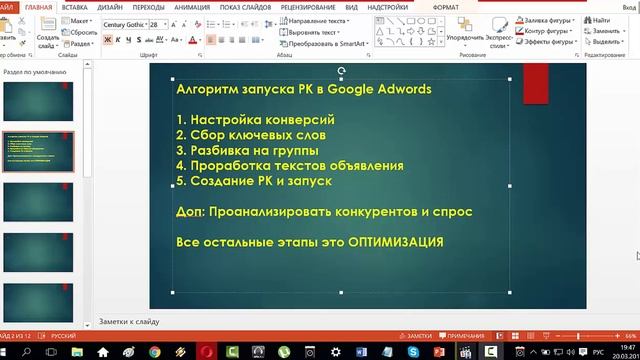
Task: Open the font size 28 dropdown
Action: (165, 25)
